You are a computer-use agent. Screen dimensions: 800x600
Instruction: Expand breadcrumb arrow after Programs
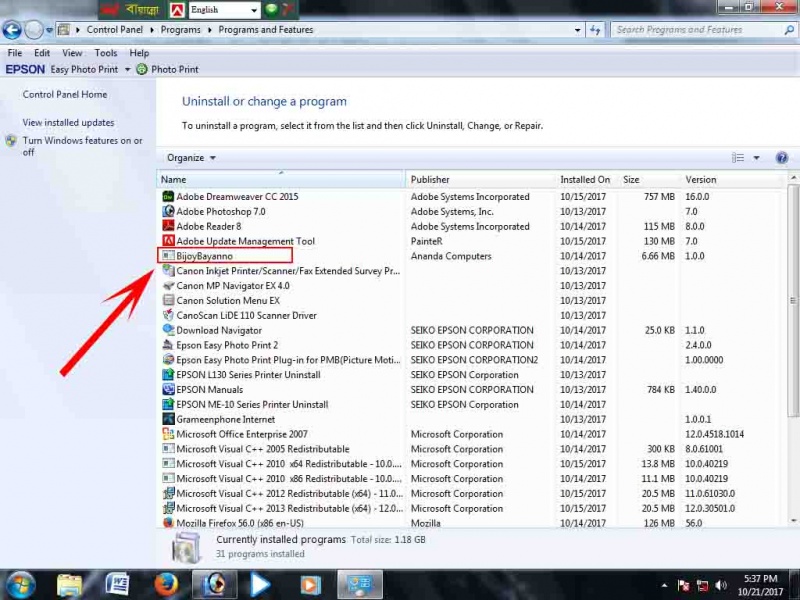pos(210,30)
